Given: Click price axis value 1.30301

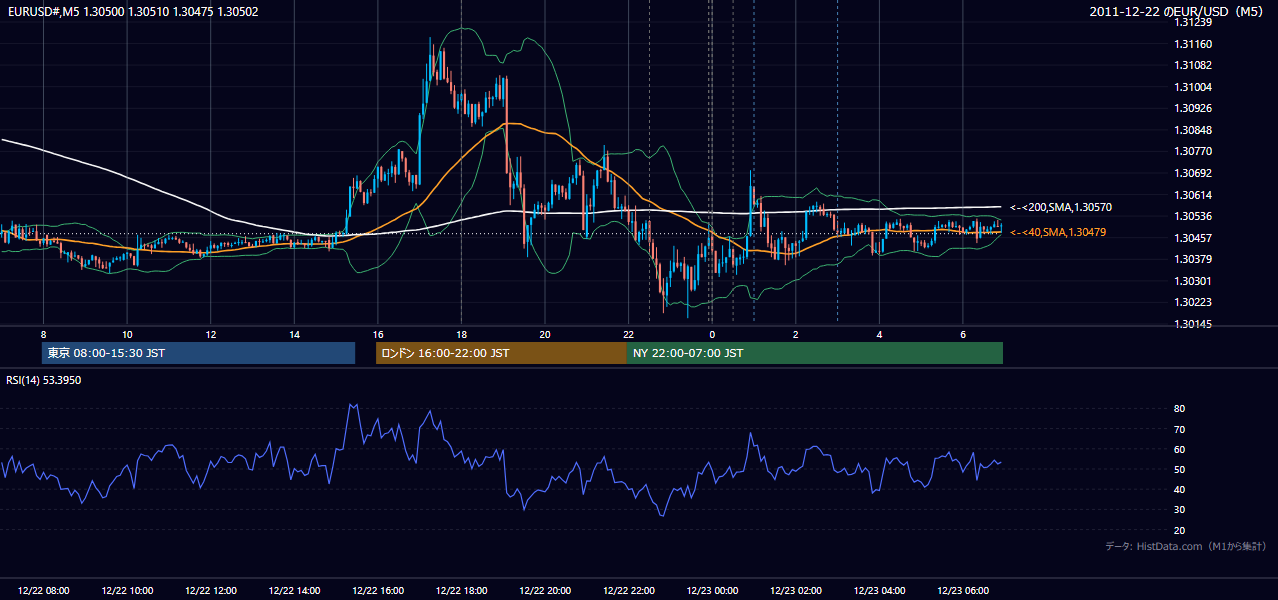Looking at the screenshot, I should click(x=1193, y=281).
